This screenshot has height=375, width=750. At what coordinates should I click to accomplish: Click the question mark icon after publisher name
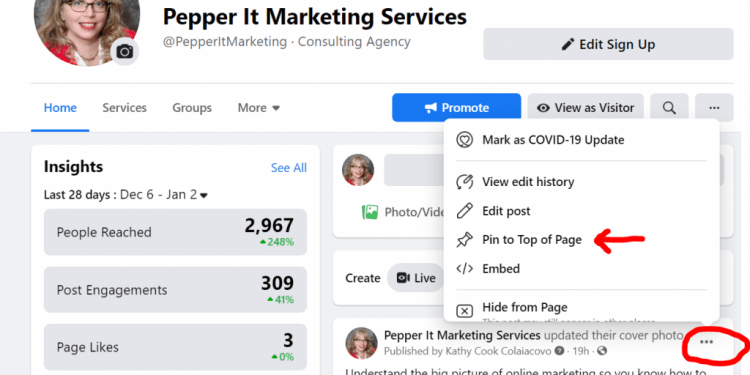tap(559, 351)
